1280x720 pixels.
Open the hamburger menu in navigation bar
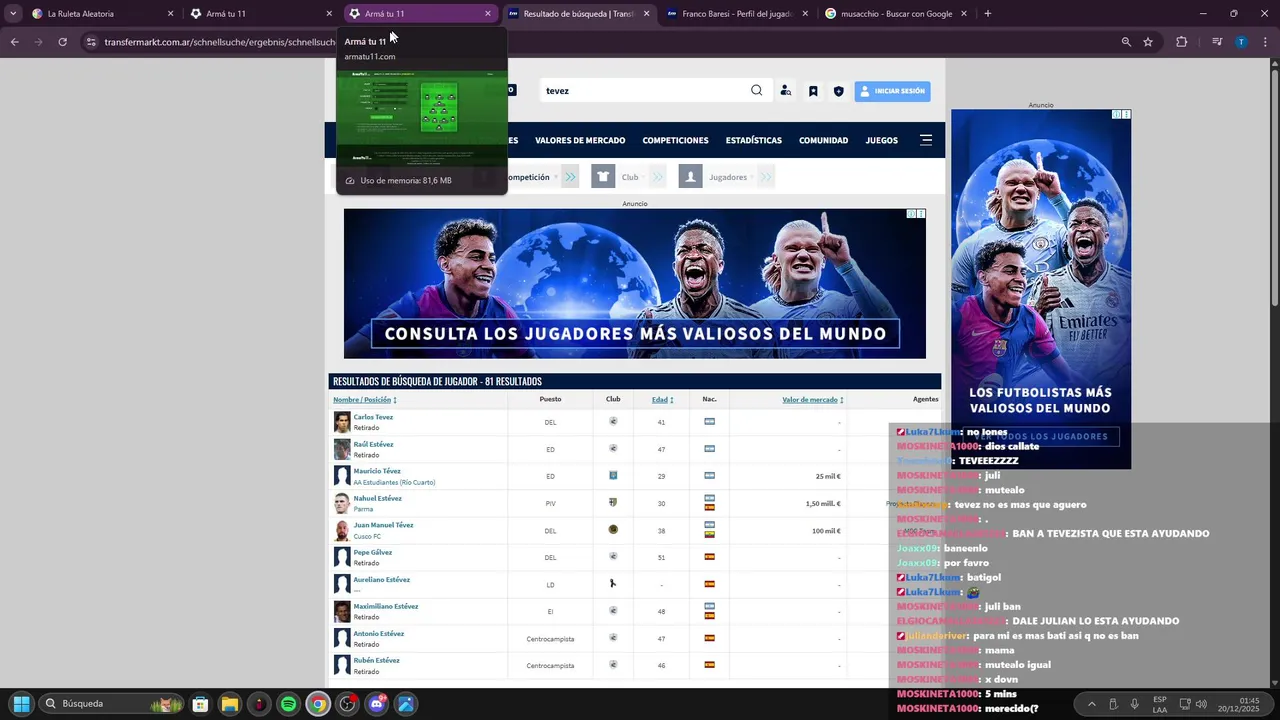point(926,140)
